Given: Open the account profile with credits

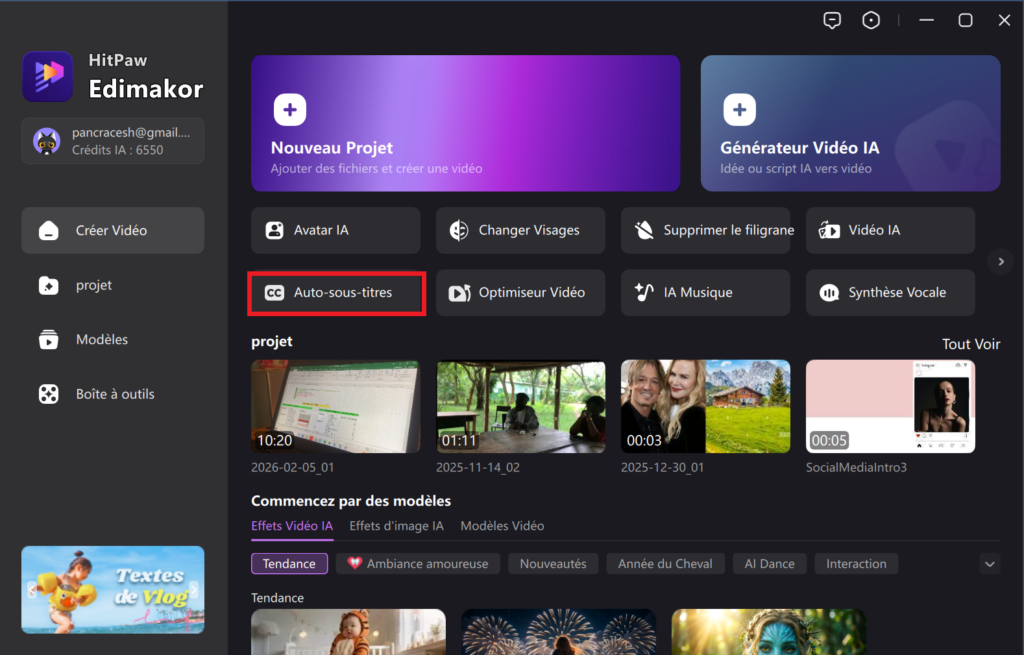Looking at the screenshot, I should click(112, 141).
